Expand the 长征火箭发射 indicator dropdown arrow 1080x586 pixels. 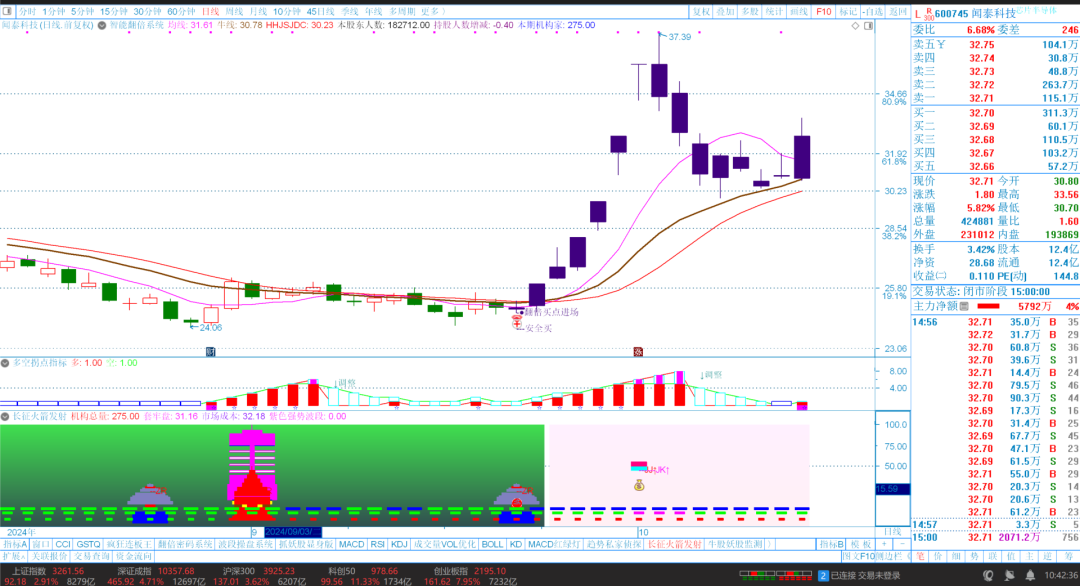click(x=5, y=417)
